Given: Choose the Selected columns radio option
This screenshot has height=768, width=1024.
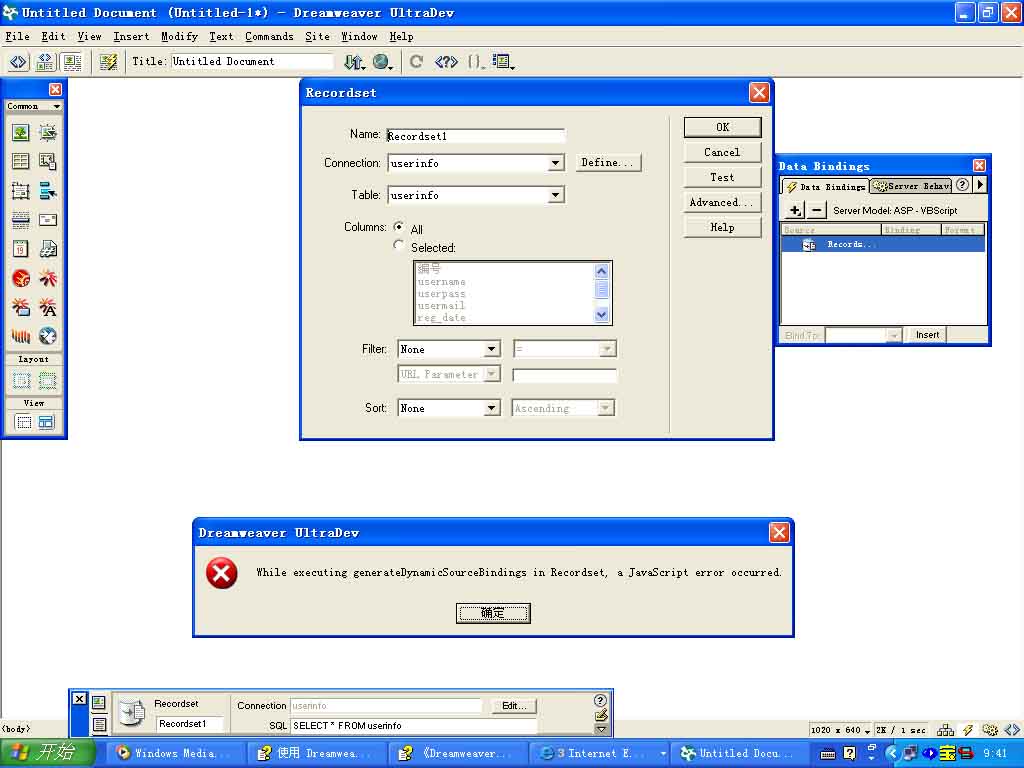Looking at the screenshot, I should [399, 246].
